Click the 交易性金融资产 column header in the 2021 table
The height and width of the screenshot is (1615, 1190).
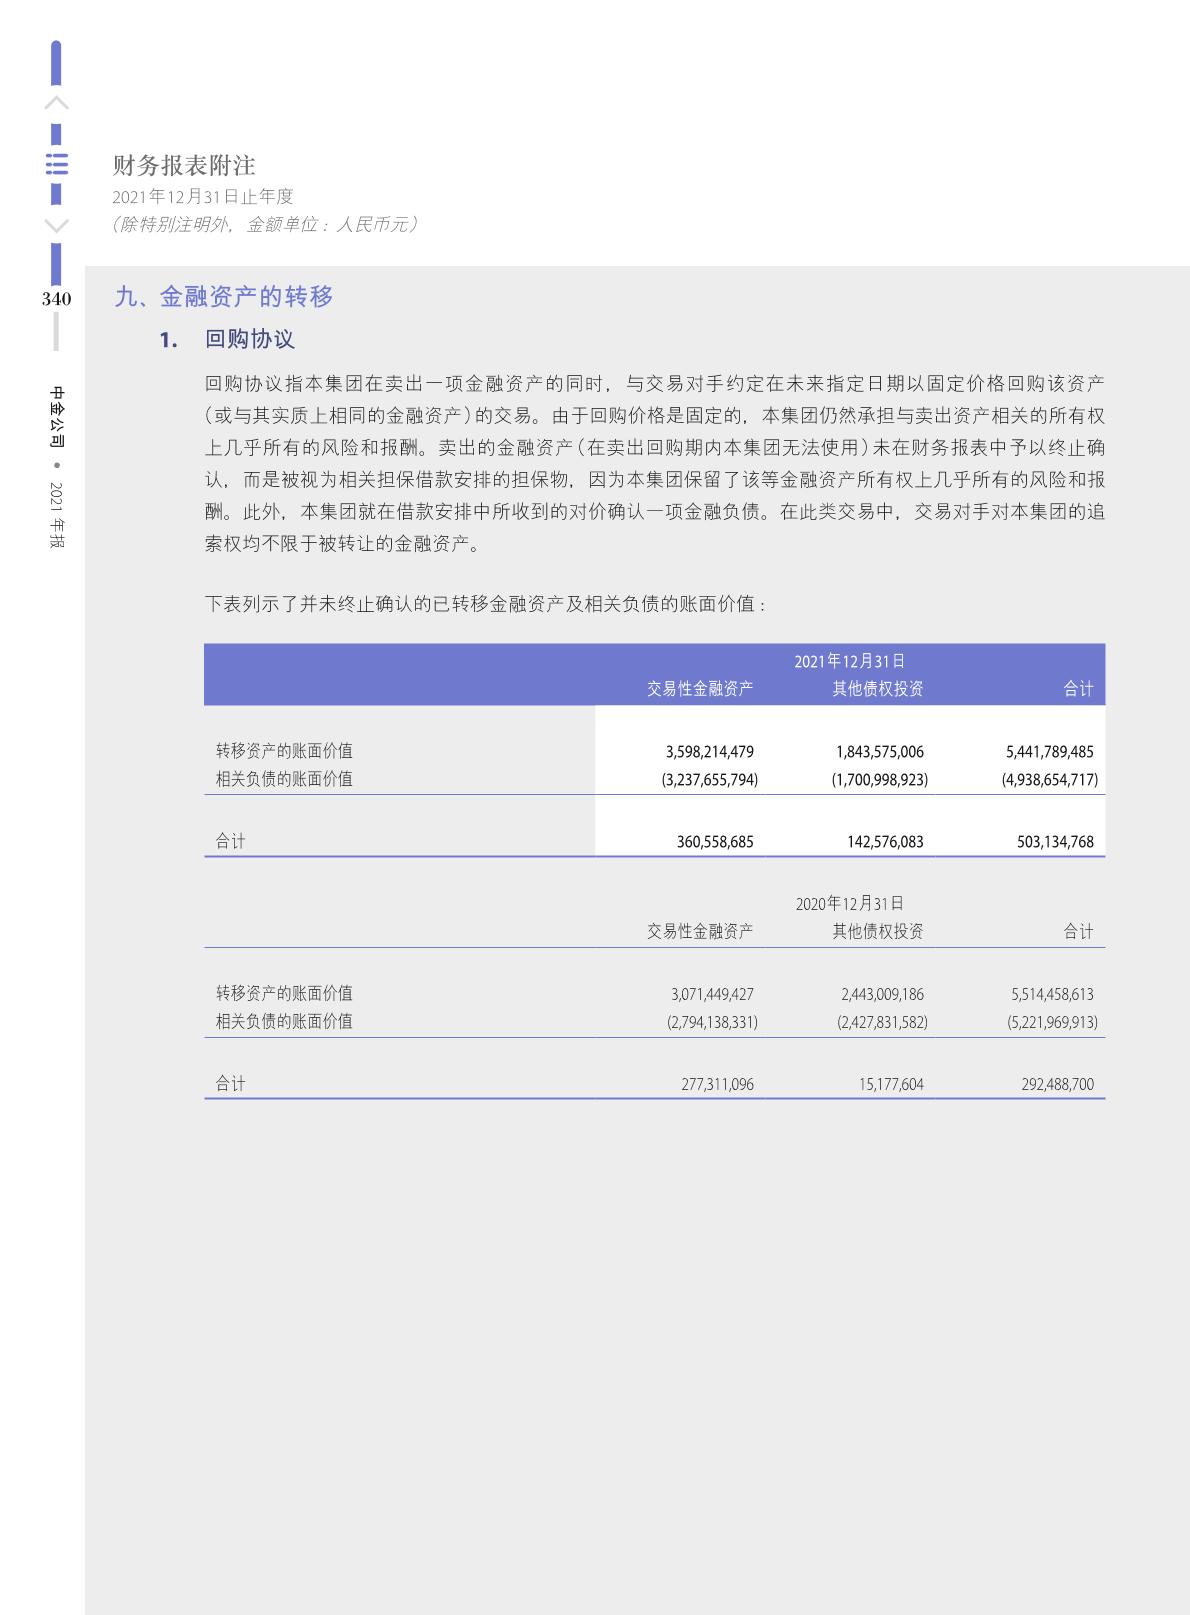[699, 688]
